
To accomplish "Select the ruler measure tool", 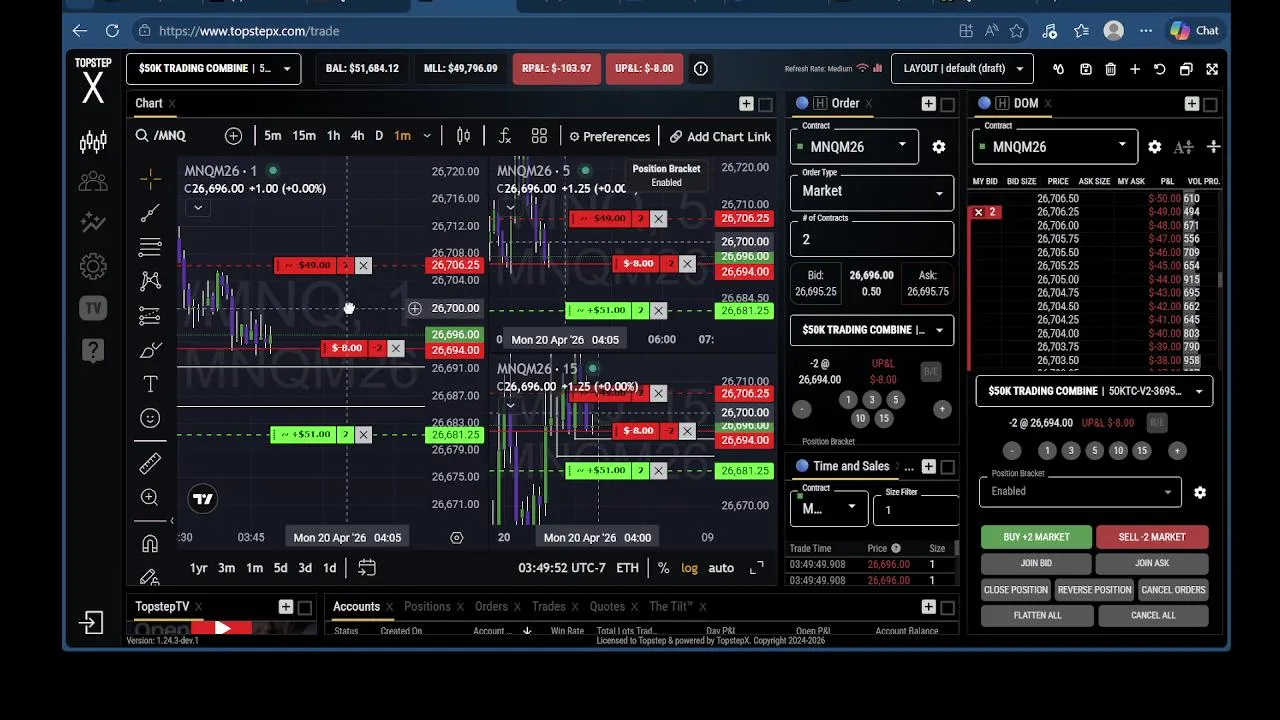I will tap(150, 463).
